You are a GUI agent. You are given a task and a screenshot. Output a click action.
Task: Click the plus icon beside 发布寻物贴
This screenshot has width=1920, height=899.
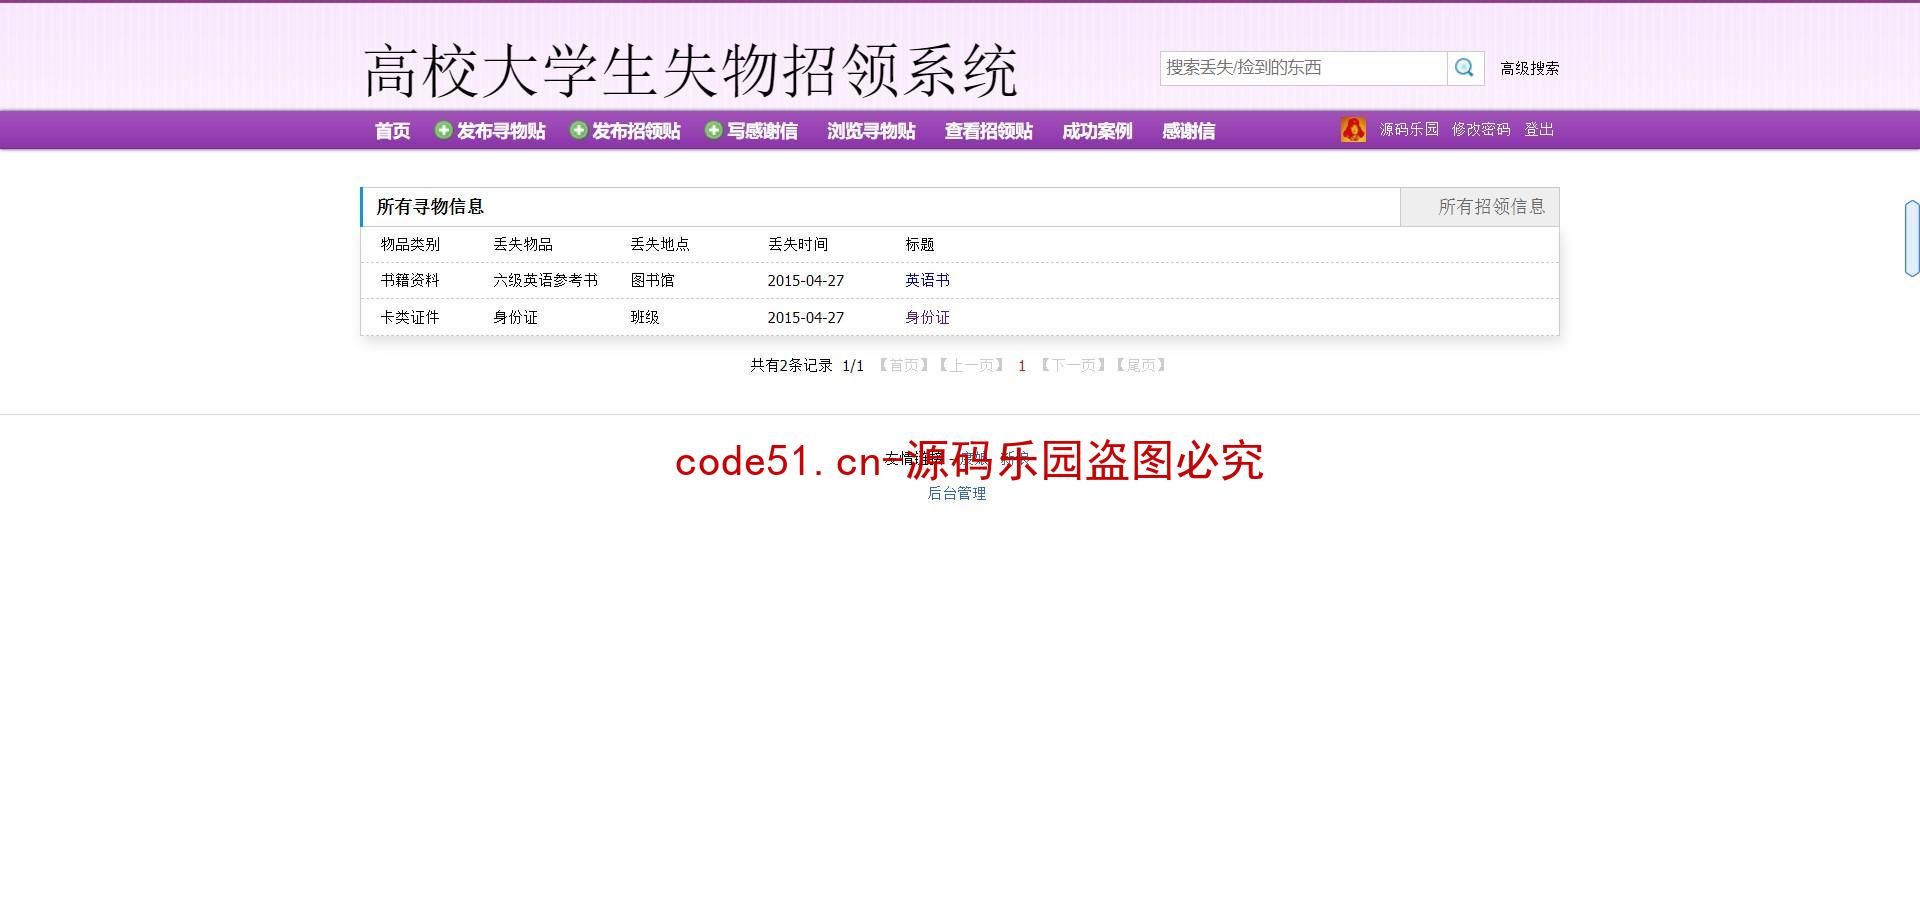pyautogui.click(x=443, y=130)
